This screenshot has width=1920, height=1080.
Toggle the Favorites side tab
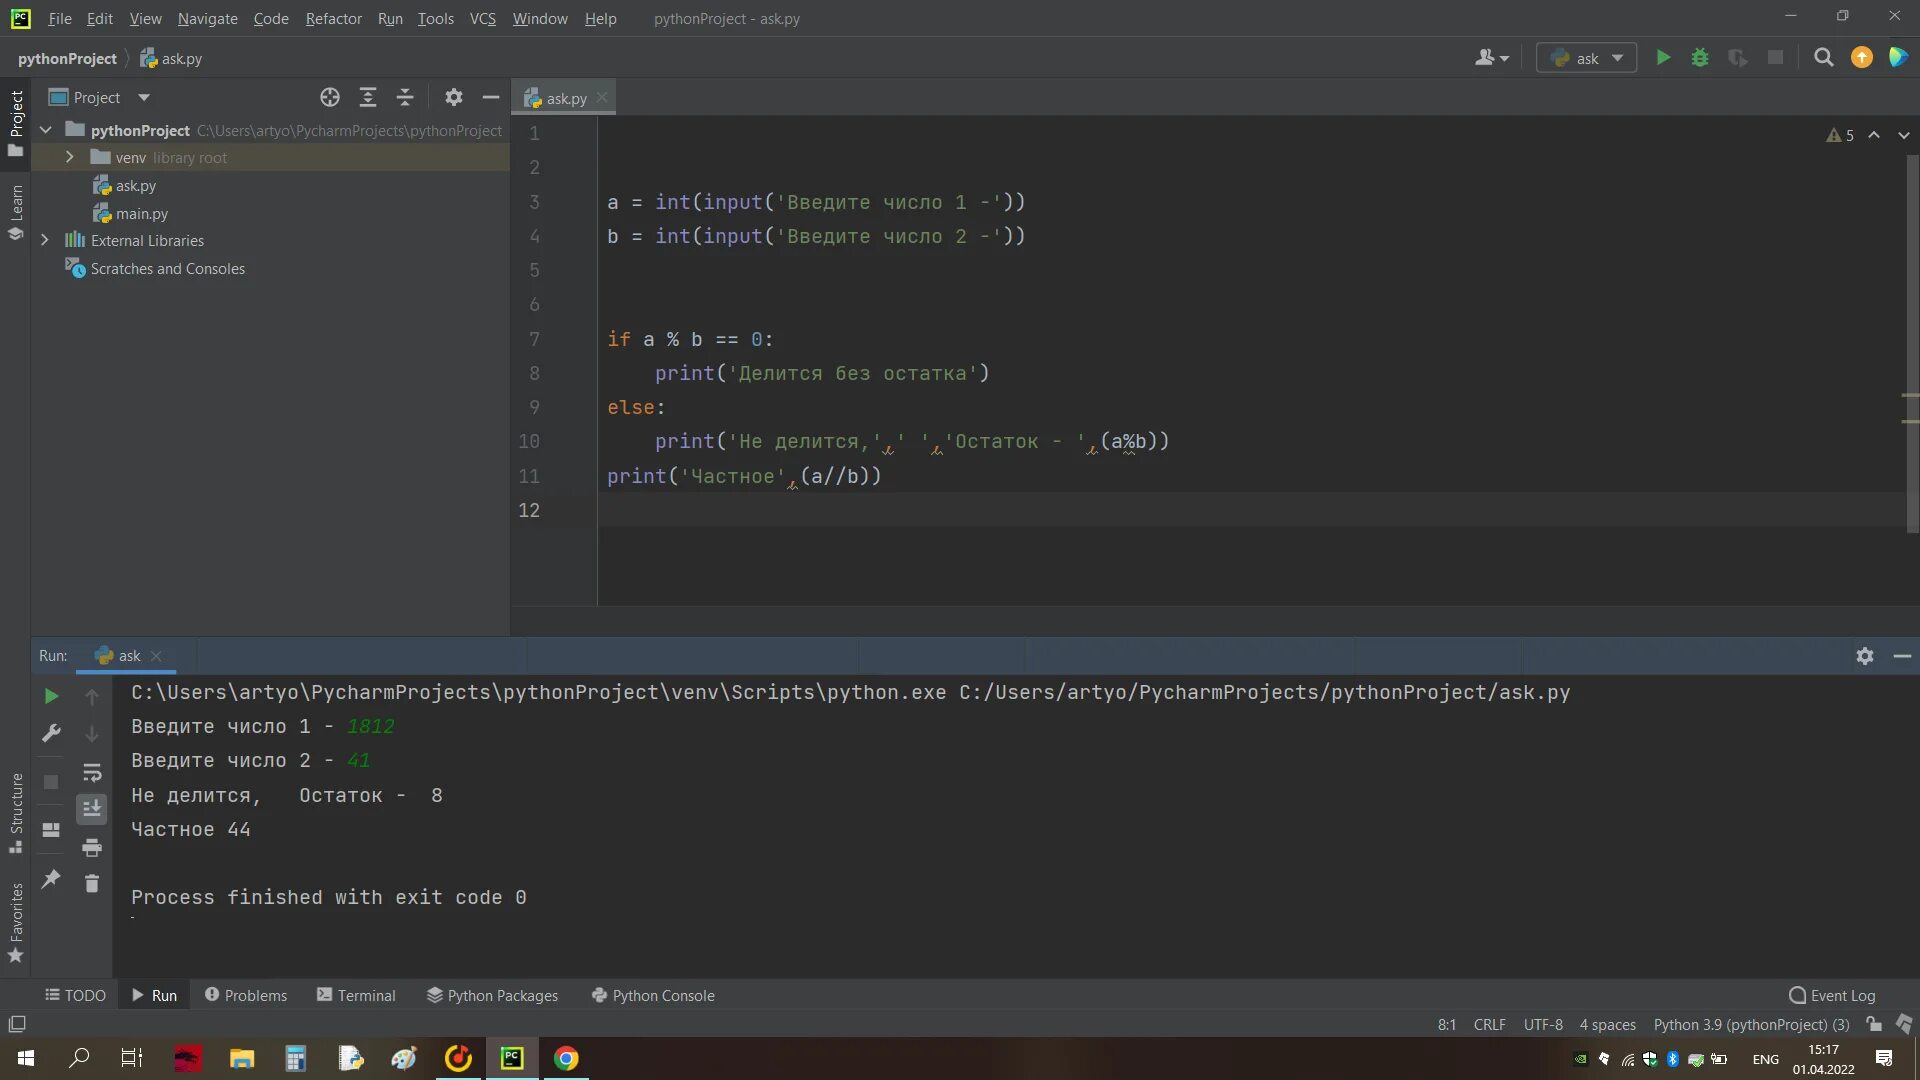click(x=15, y=922)
